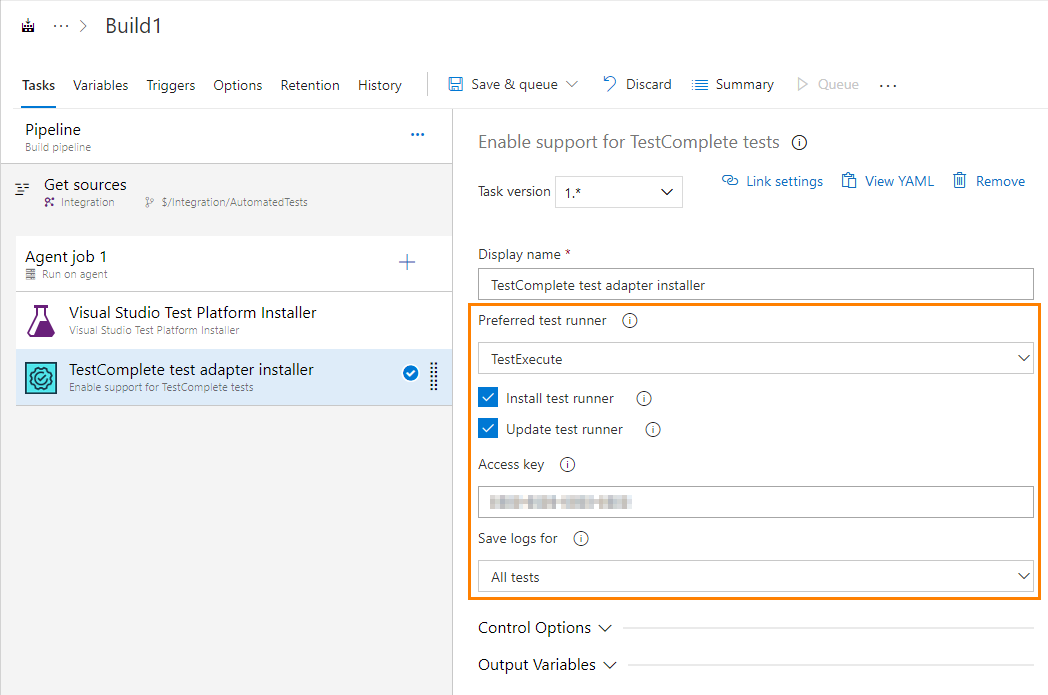The height and width of the screenshot is (695, 1048).
Task: Click the Summary button label
Action: tap(745, 84)
